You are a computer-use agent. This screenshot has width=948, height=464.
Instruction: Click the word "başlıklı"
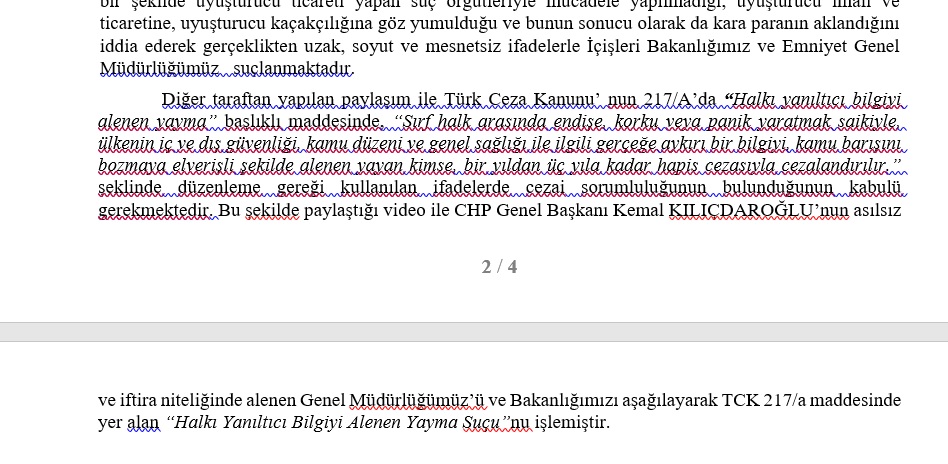coord(252,122)
